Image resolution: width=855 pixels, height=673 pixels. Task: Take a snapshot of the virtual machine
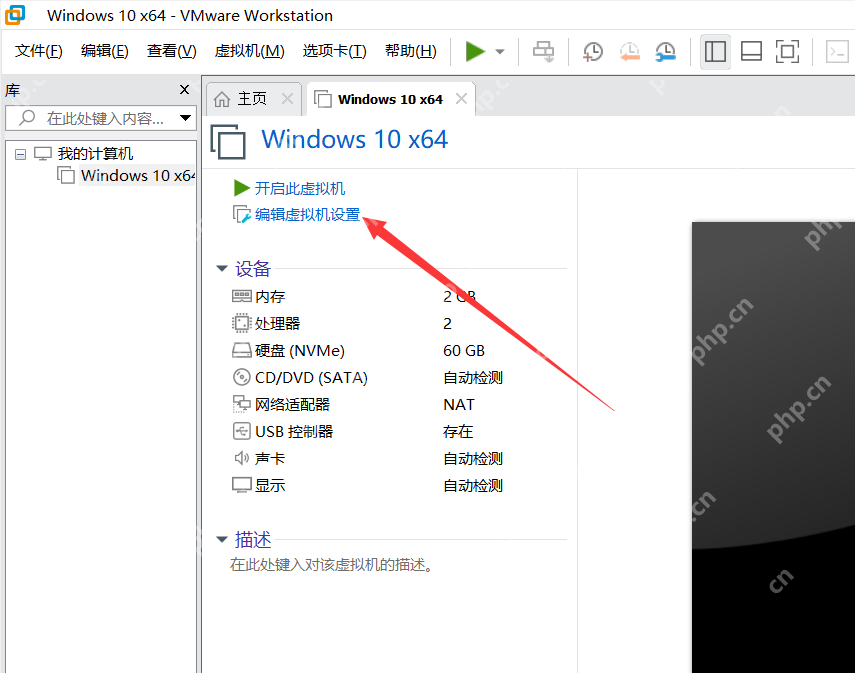coord(592,51)
